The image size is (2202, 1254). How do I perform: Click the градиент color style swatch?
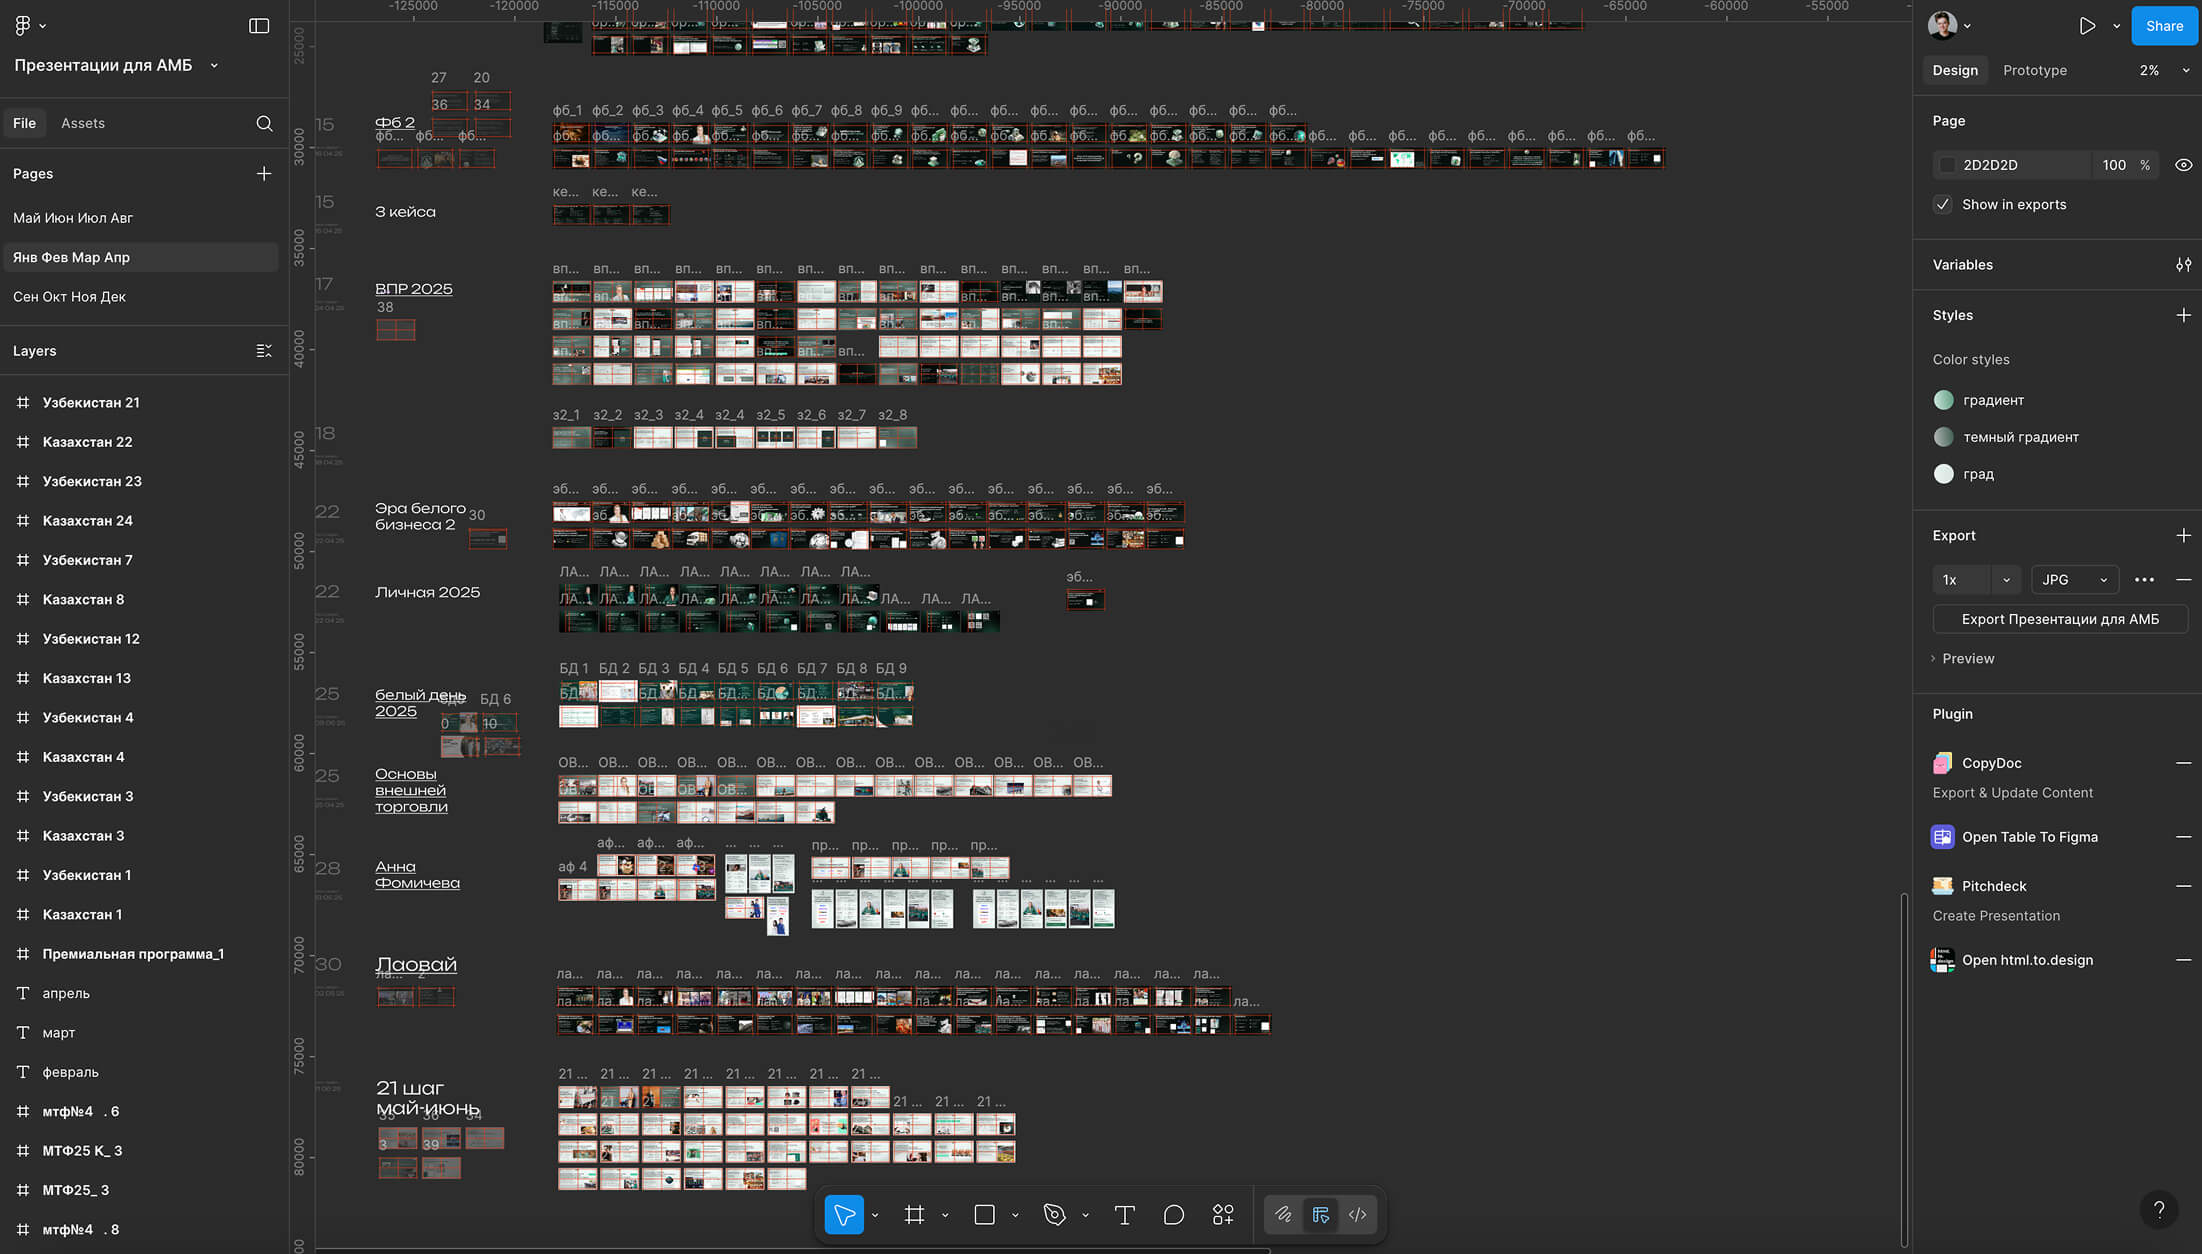(x=1943, y=400)
